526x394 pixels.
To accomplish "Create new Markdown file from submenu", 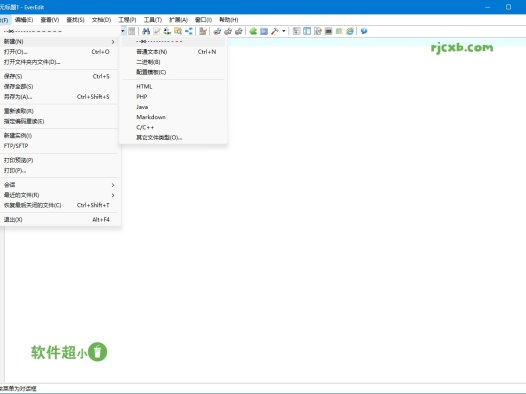I will click(173, 117).
